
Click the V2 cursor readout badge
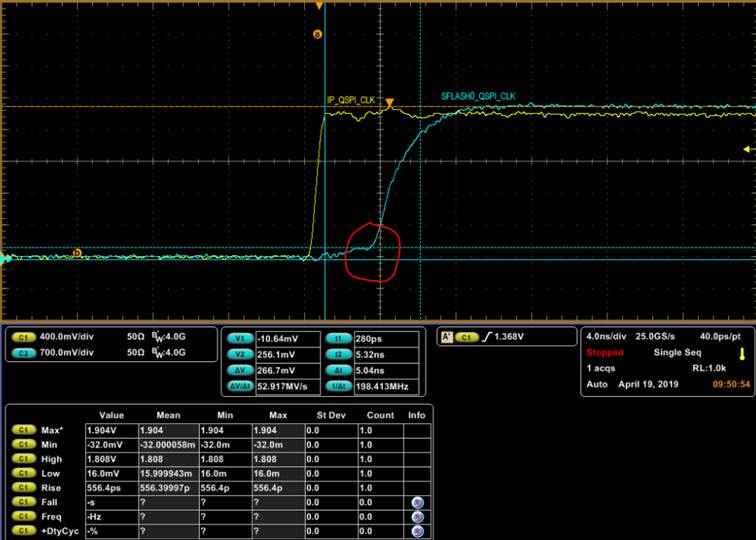(x=240, y=354)
